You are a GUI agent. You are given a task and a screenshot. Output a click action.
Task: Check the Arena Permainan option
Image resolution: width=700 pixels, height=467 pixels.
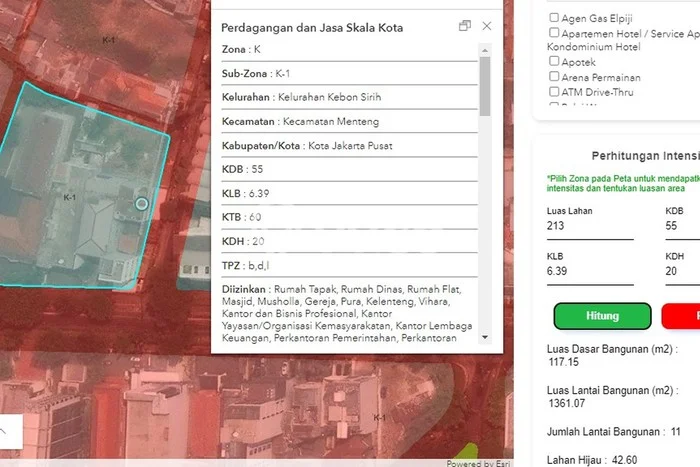pos(554,76)
